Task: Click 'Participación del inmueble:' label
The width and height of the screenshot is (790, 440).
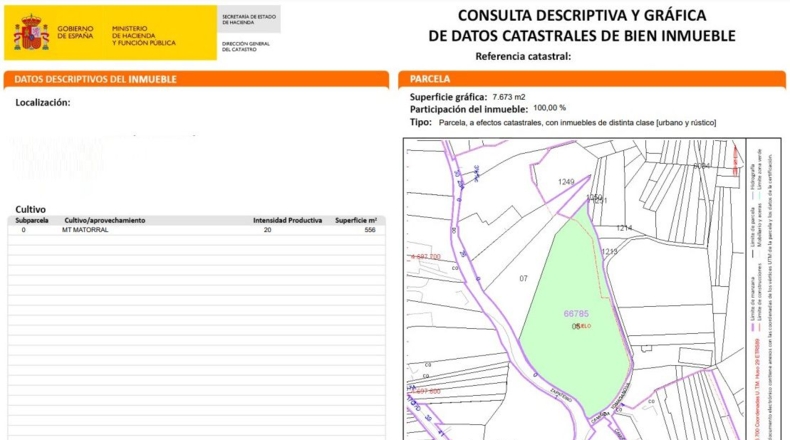Action: 469,109
